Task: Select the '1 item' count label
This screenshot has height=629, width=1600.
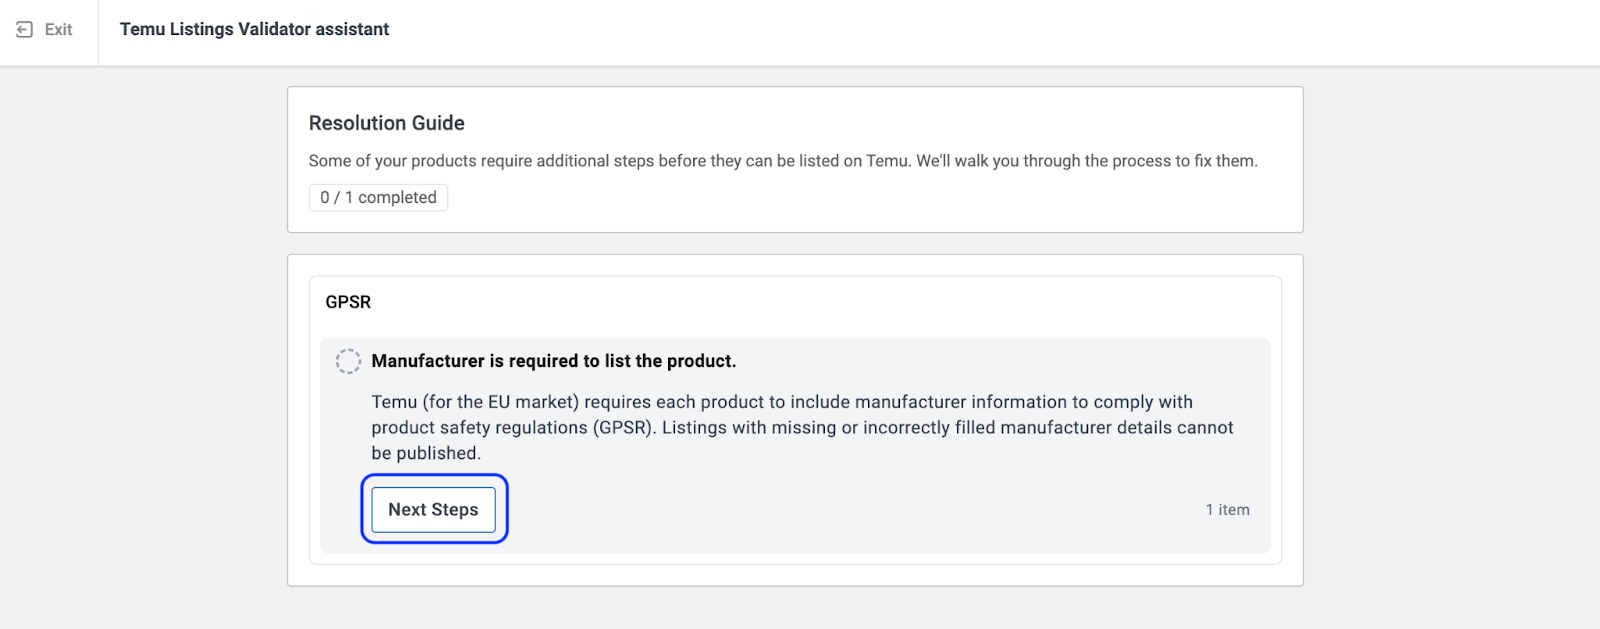Action: click(1227, 510)
